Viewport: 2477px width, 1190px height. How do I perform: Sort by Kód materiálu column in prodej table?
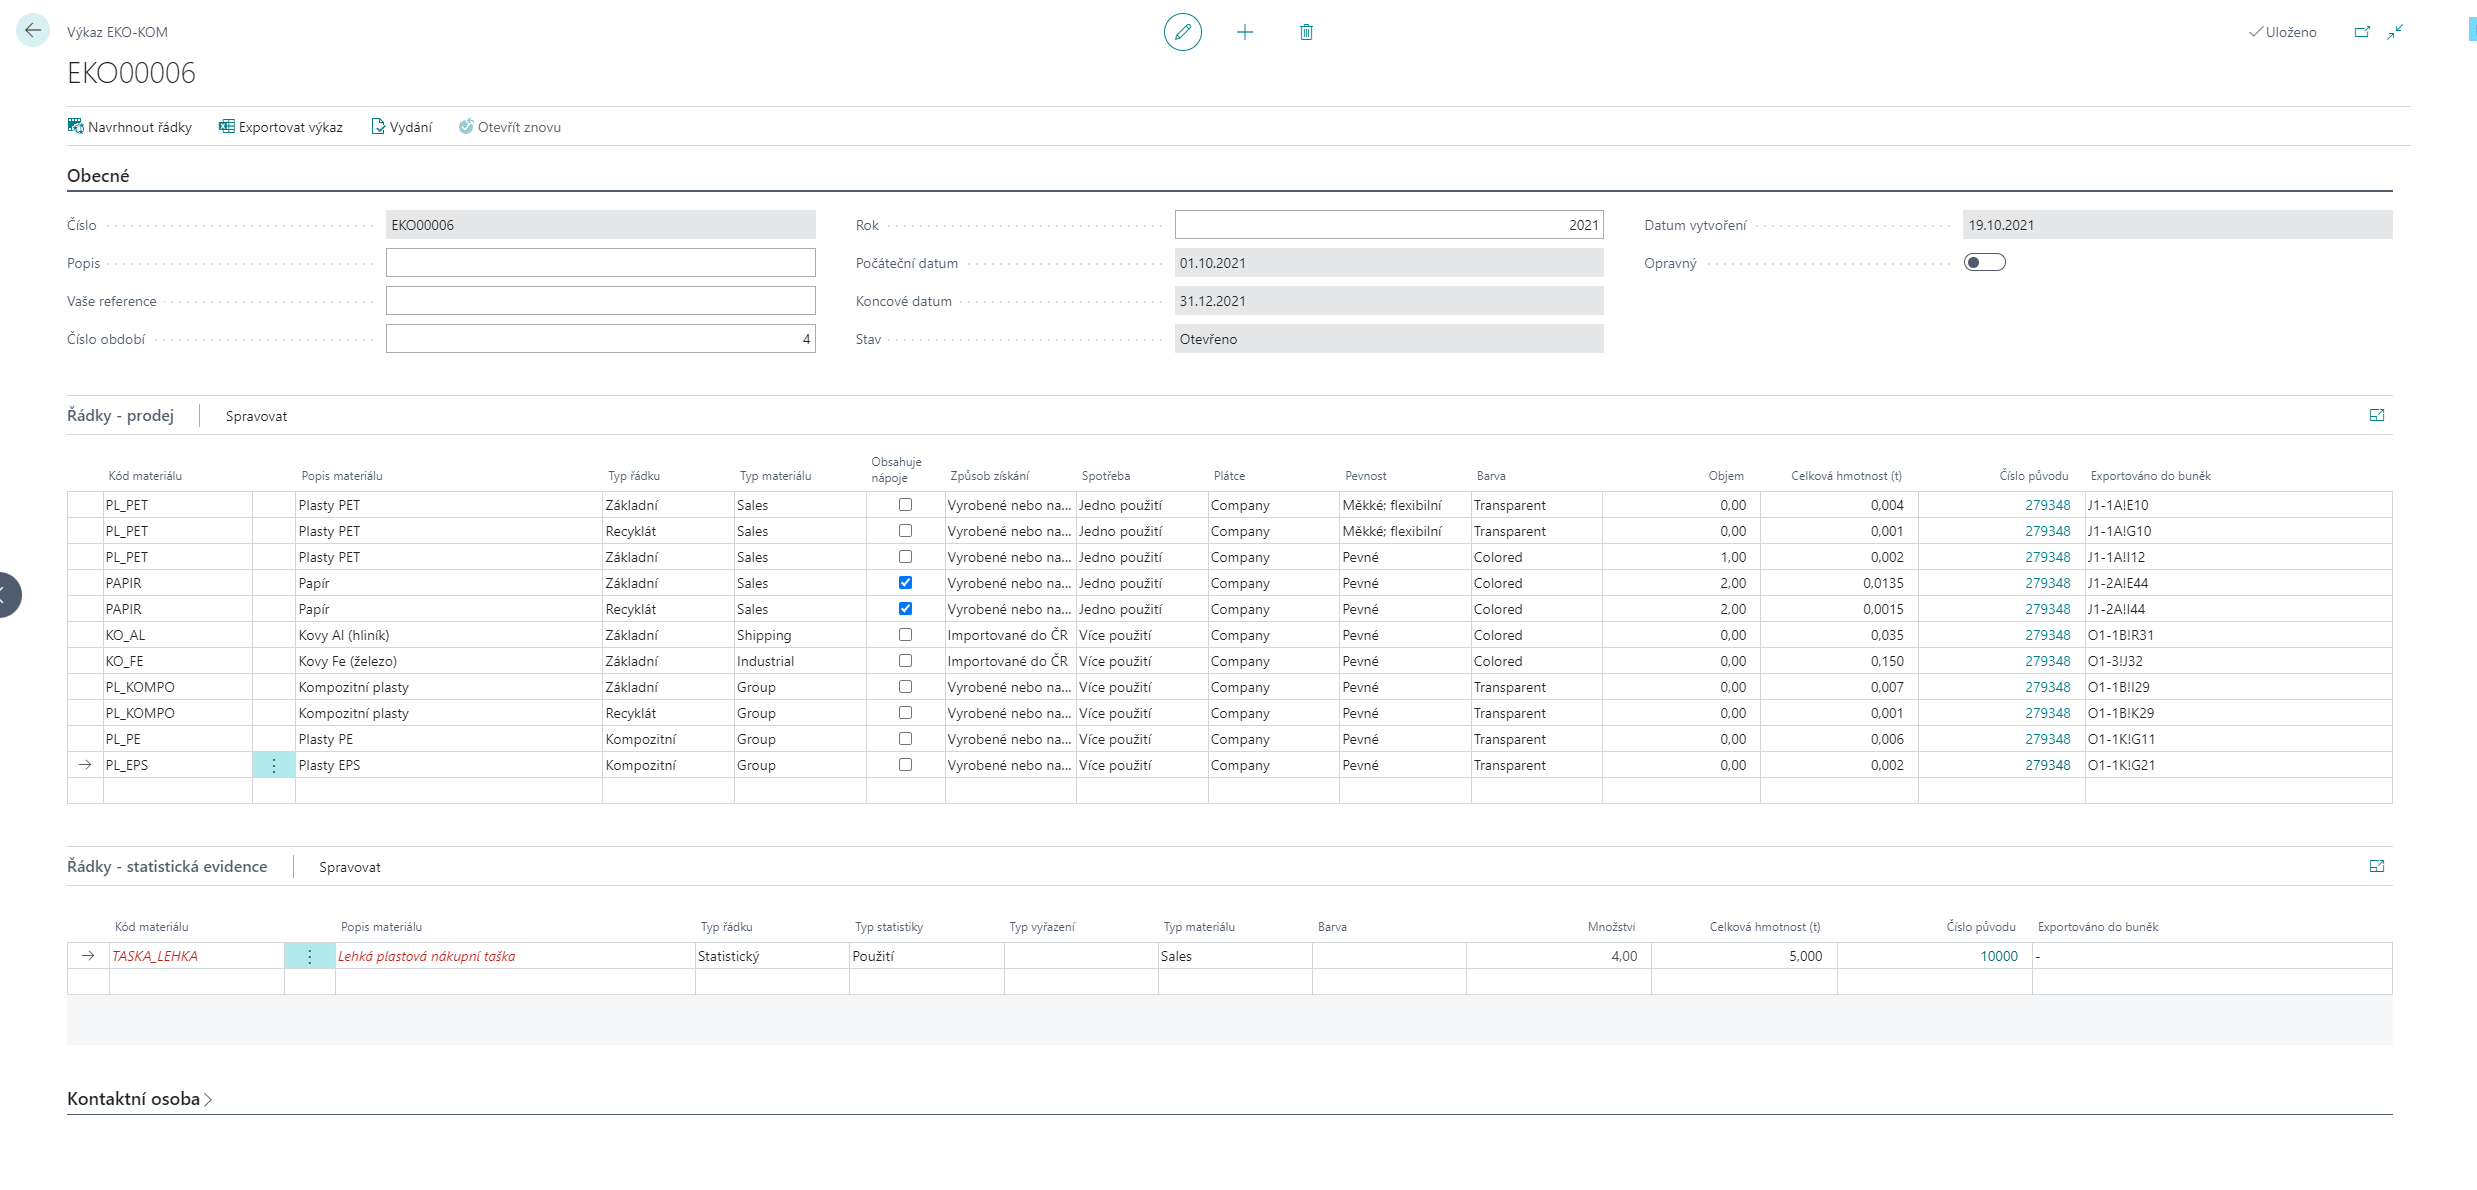145,476
